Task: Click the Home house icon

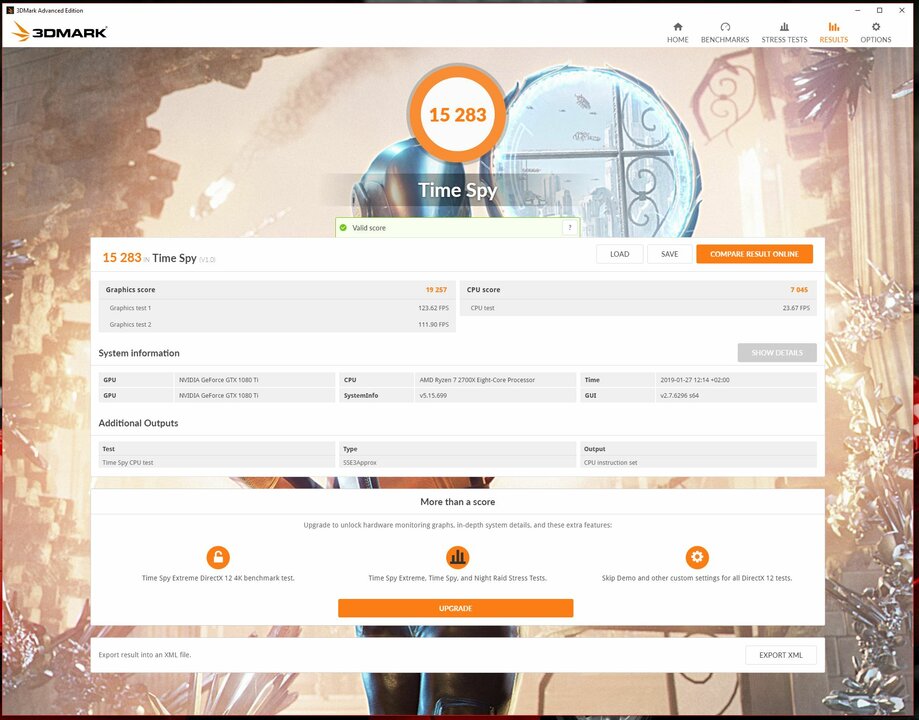Action: [x=678, y=27]
